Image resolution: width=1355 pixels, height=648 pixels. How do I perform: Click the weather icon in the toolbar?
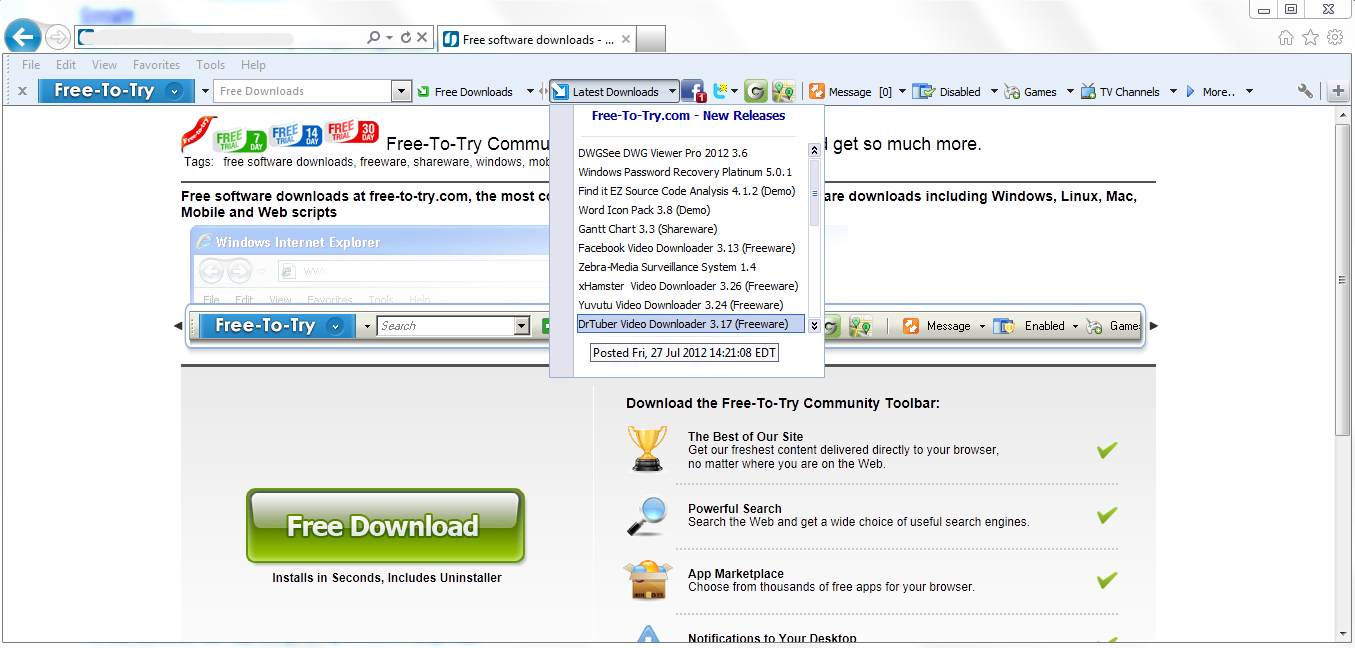coord(720,91)
